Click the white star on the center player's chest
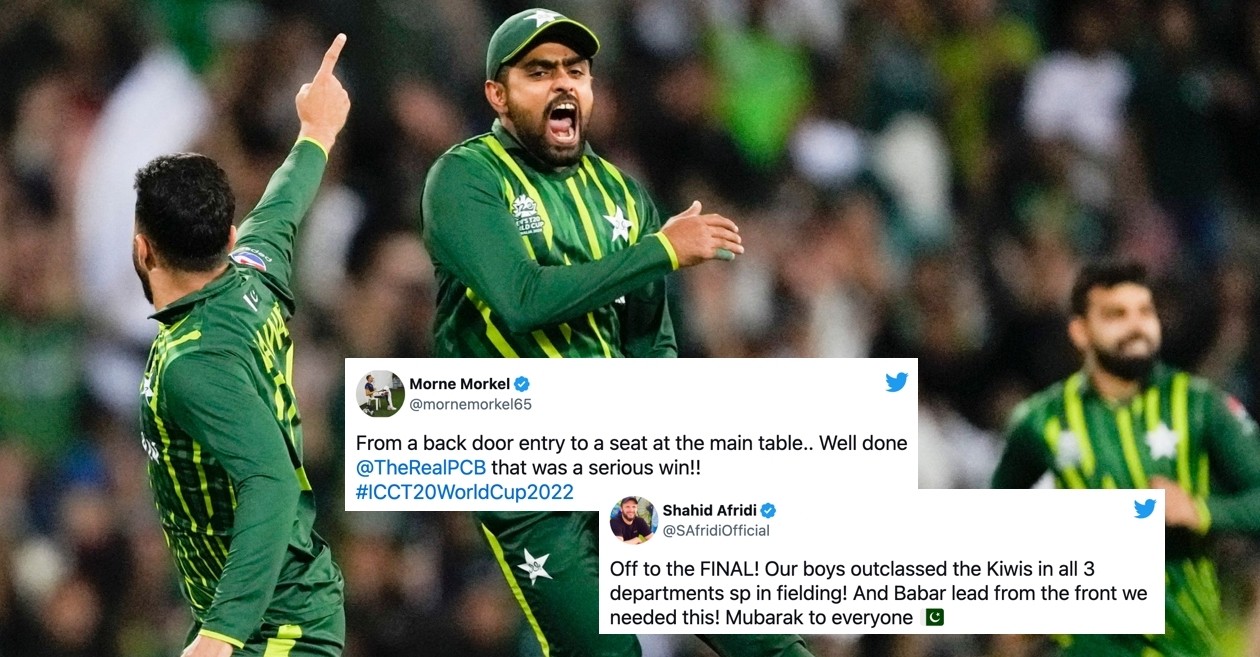Viewport: 1260px width, 657px height. [618, 223]
